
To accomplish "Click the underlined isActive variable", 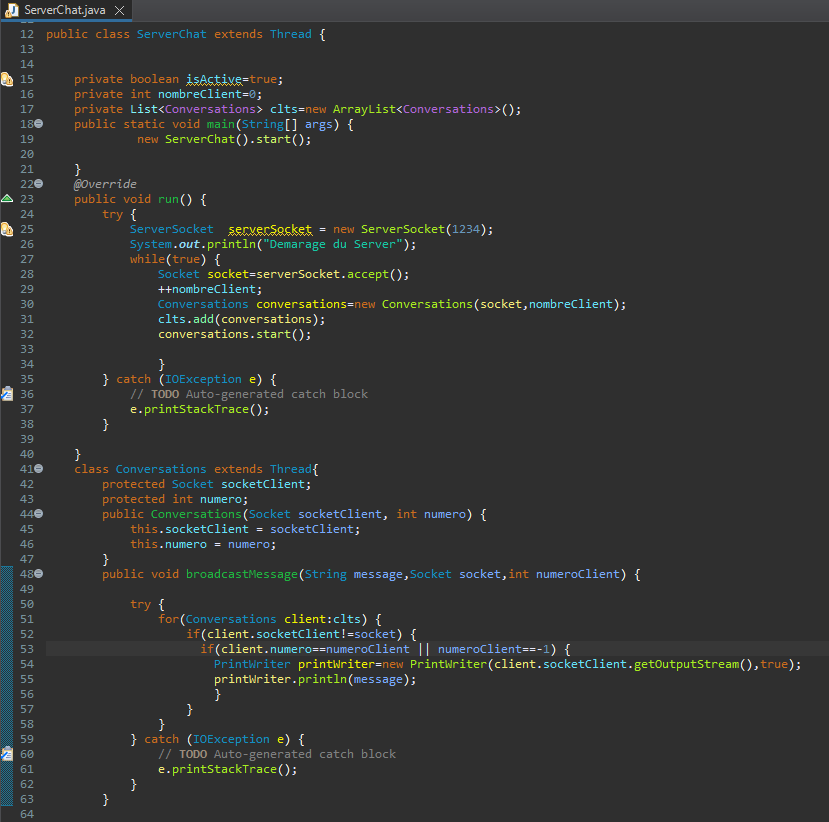I will pos(214,79).
